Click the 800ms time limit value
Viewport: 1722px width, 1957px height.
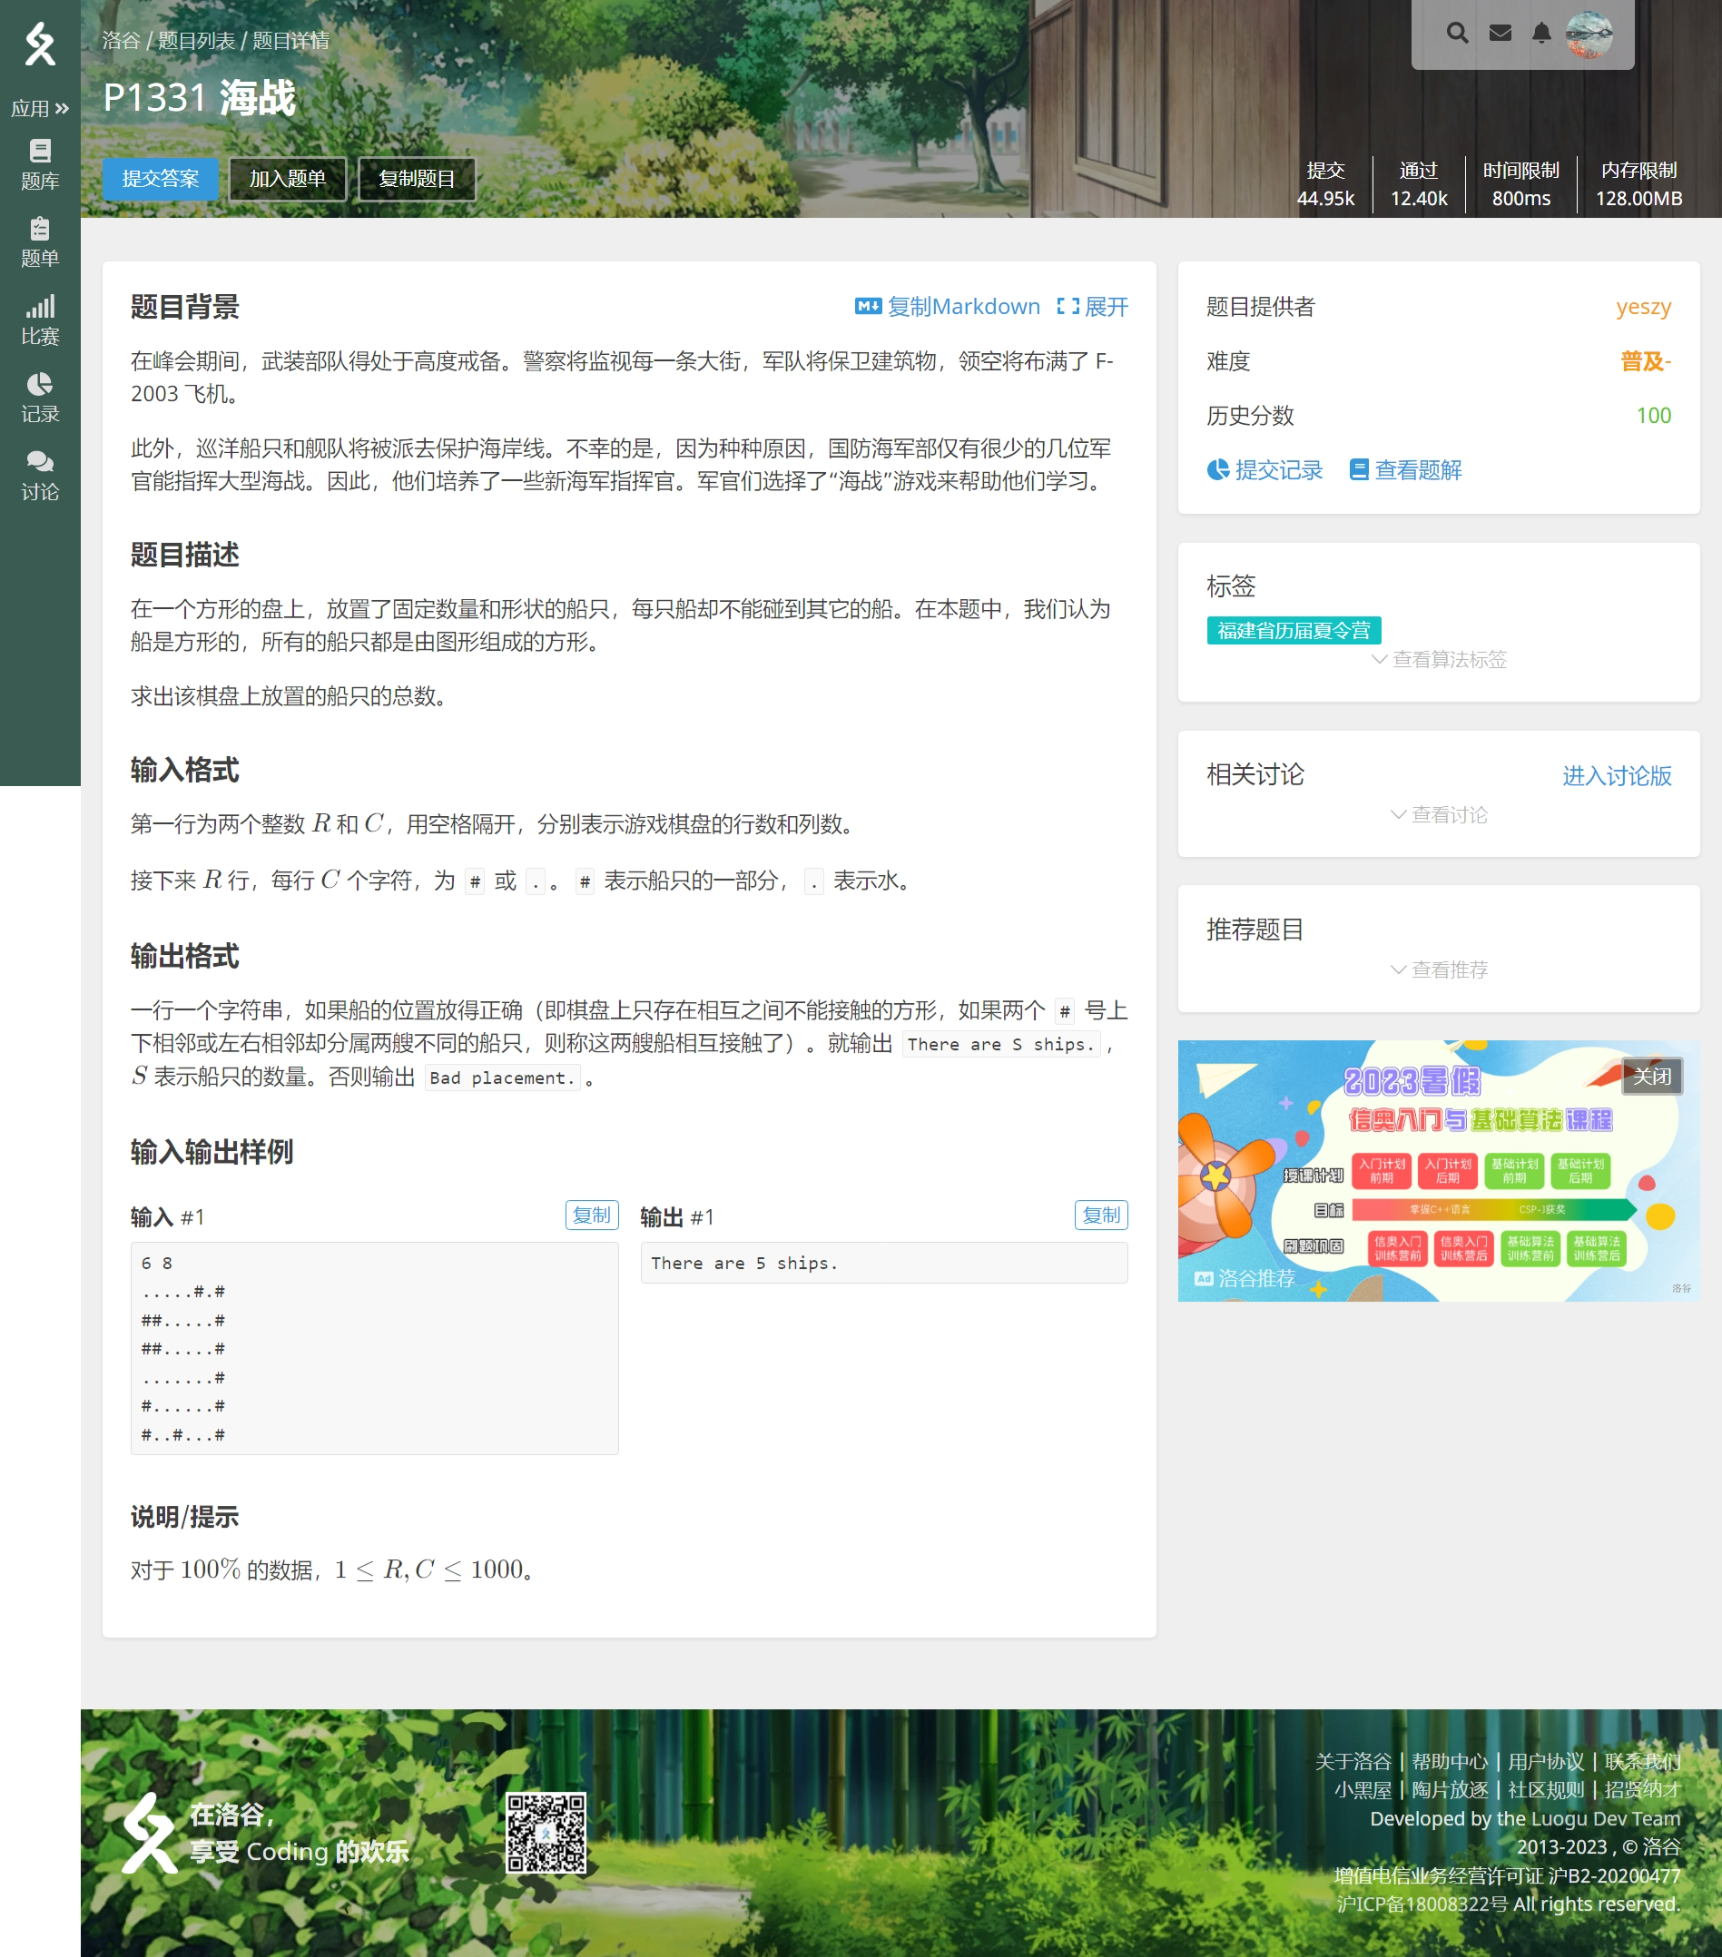[1521, 198]
